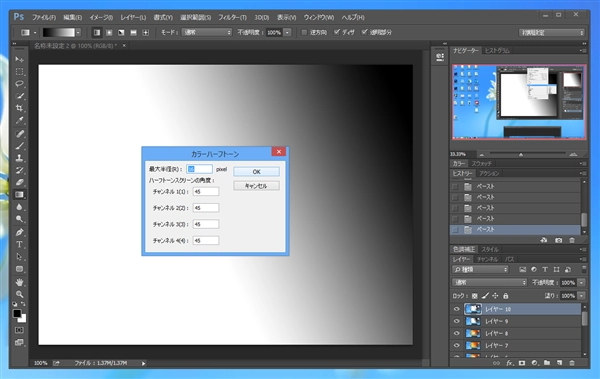Screen dimensions: 600x379
Task: Select the Dodge tool
Action: click(x=19, y=219)
